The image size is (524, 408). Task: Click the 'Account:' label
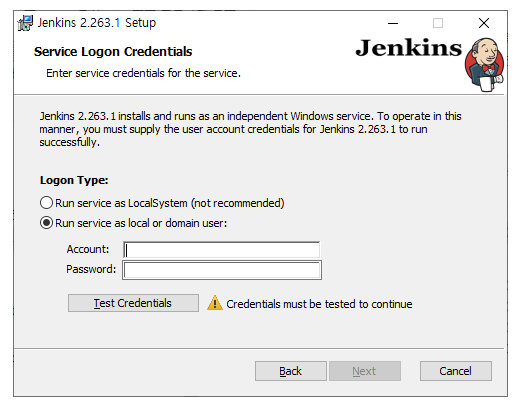(x=88, y=249)
